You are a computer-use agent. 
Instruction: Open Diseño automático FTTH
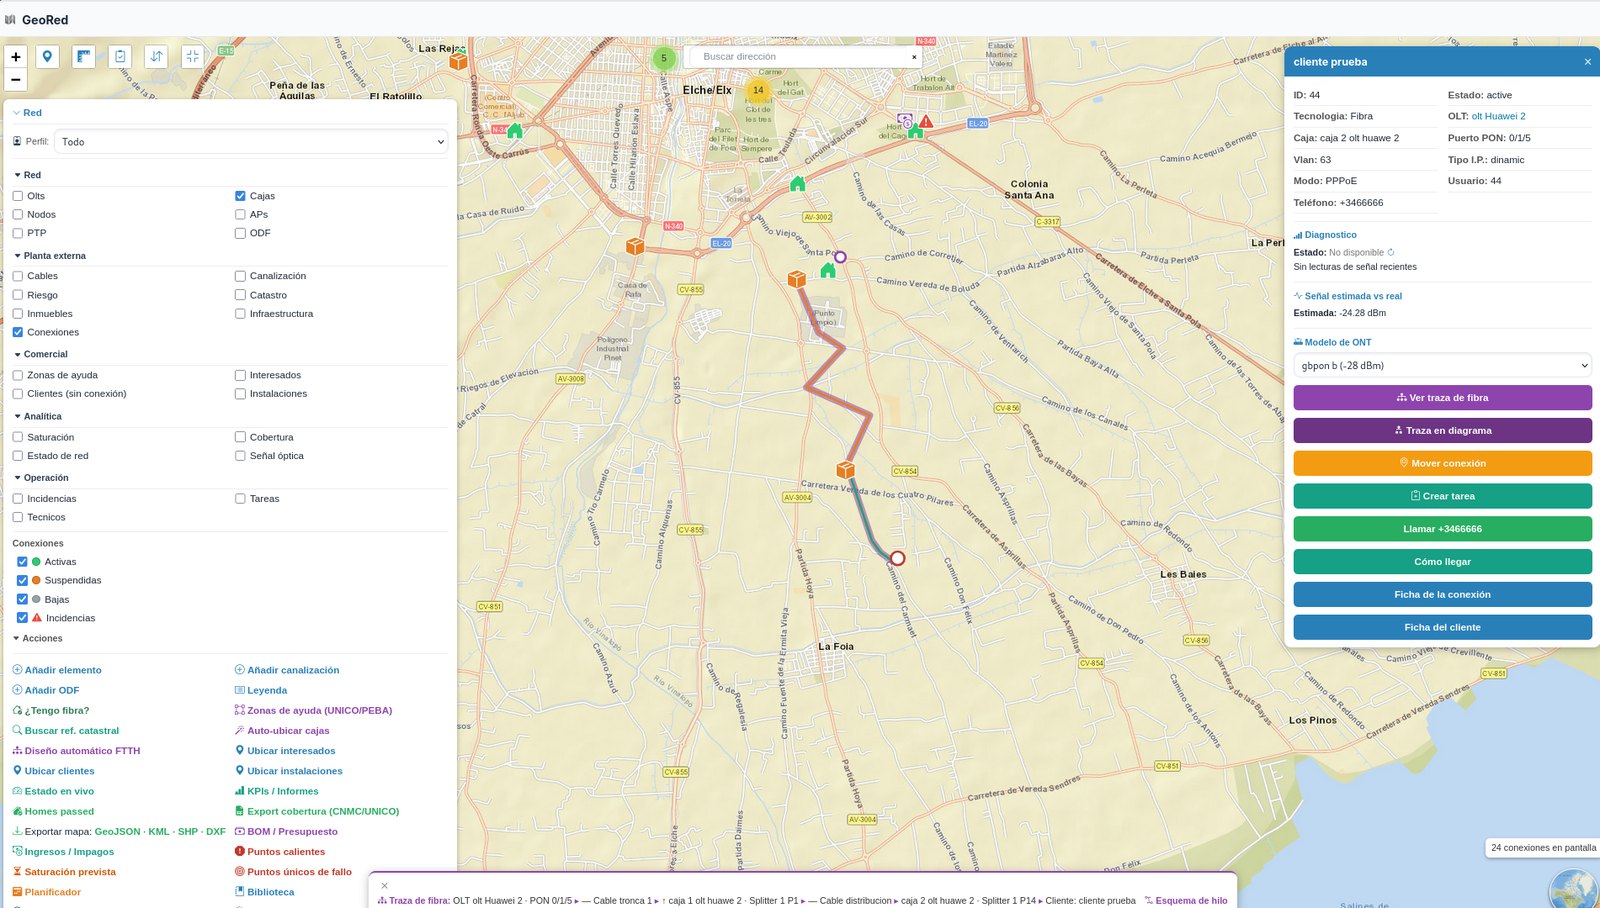click(x=76, y=751)
